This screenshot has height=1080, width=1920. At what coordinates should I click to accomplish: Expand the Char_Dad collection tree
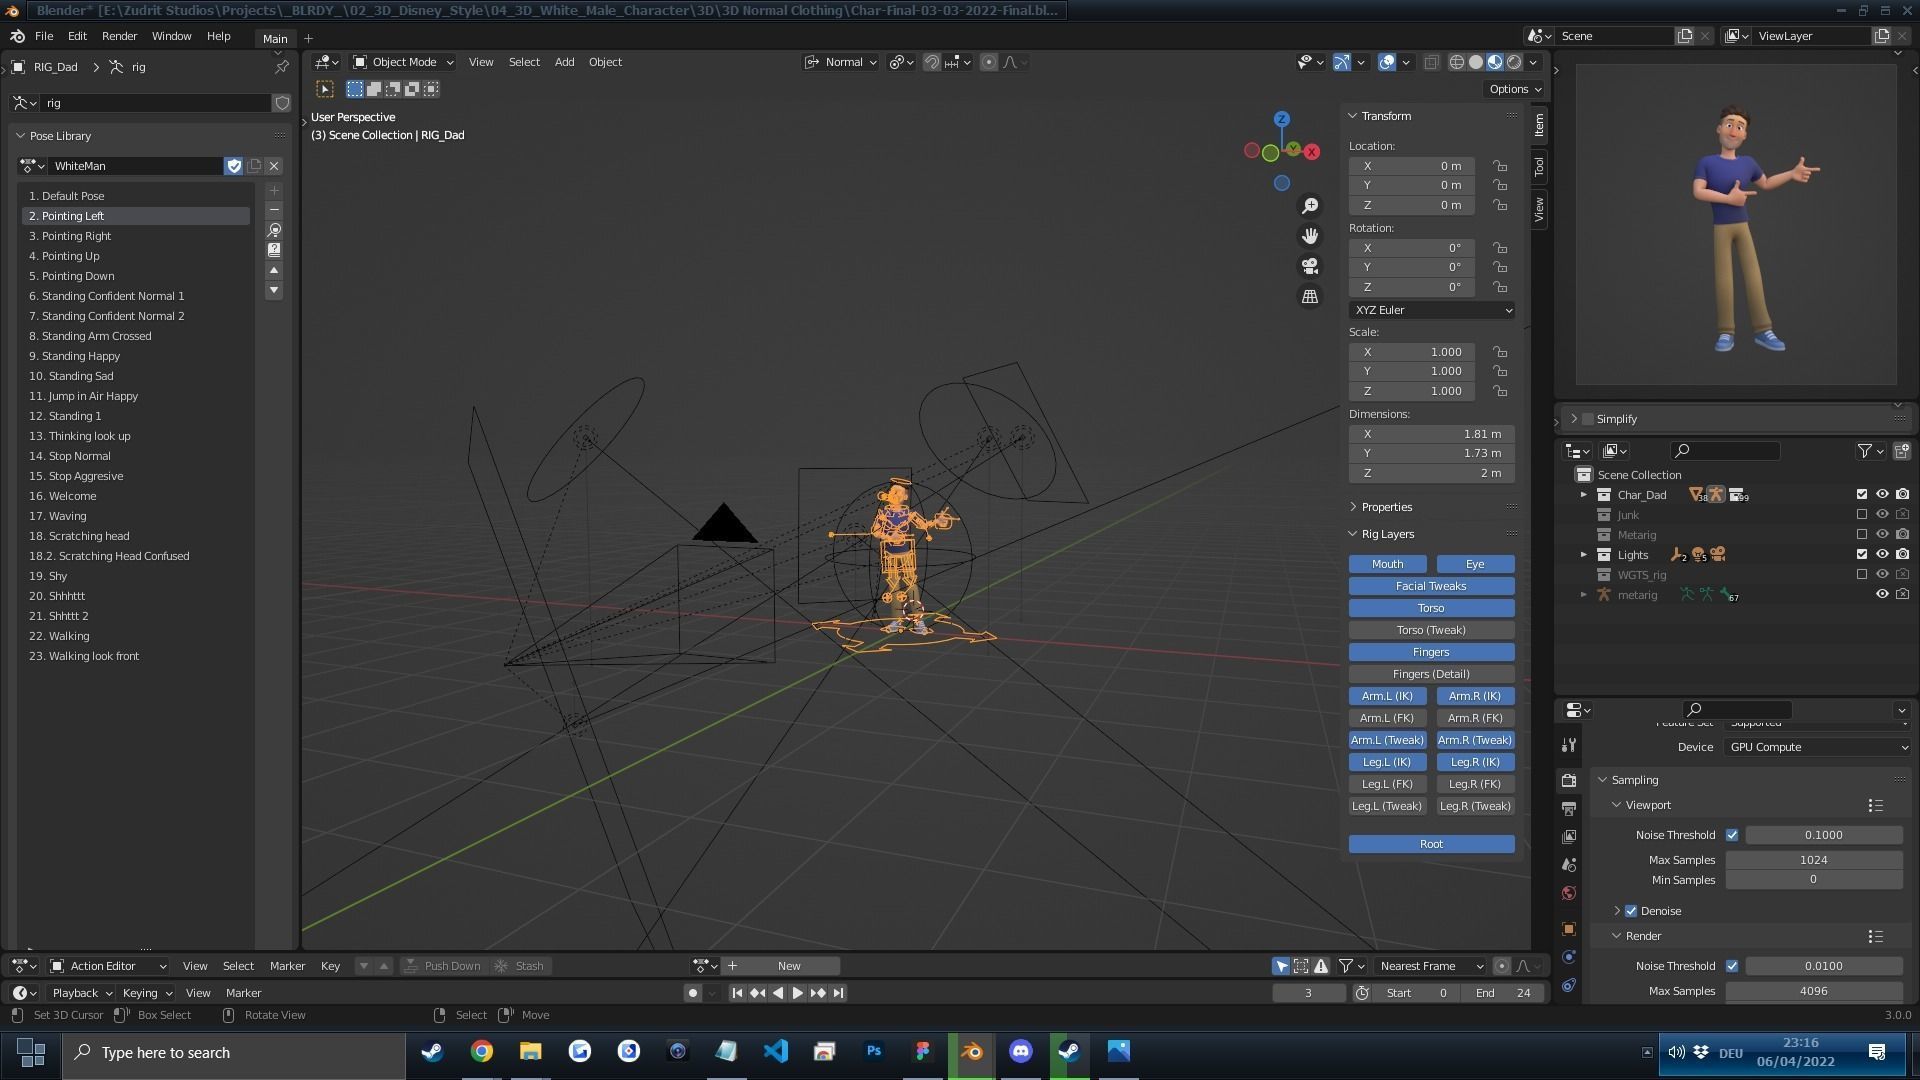point(1584,495)
